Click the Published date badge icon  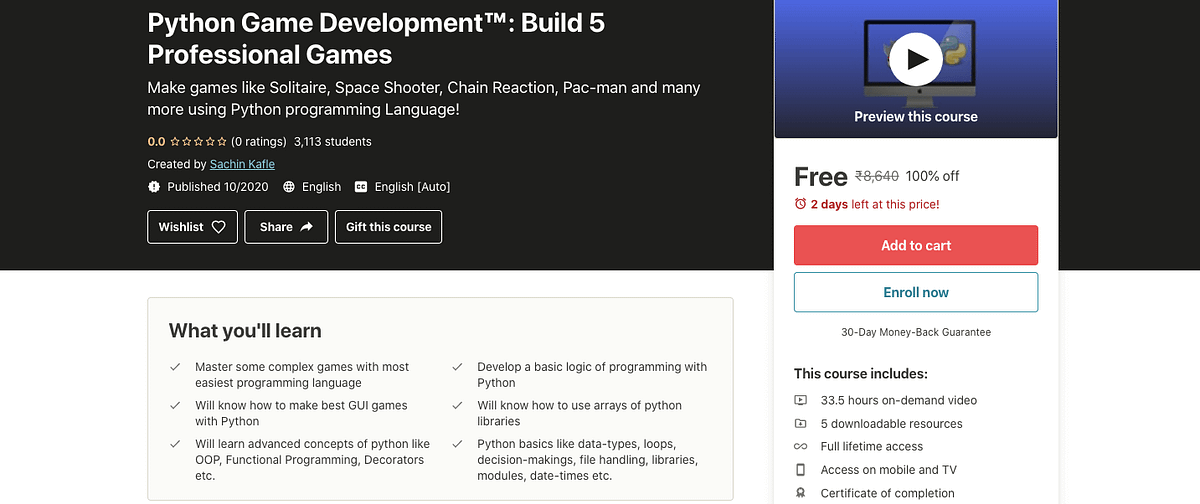coord(154,187)
